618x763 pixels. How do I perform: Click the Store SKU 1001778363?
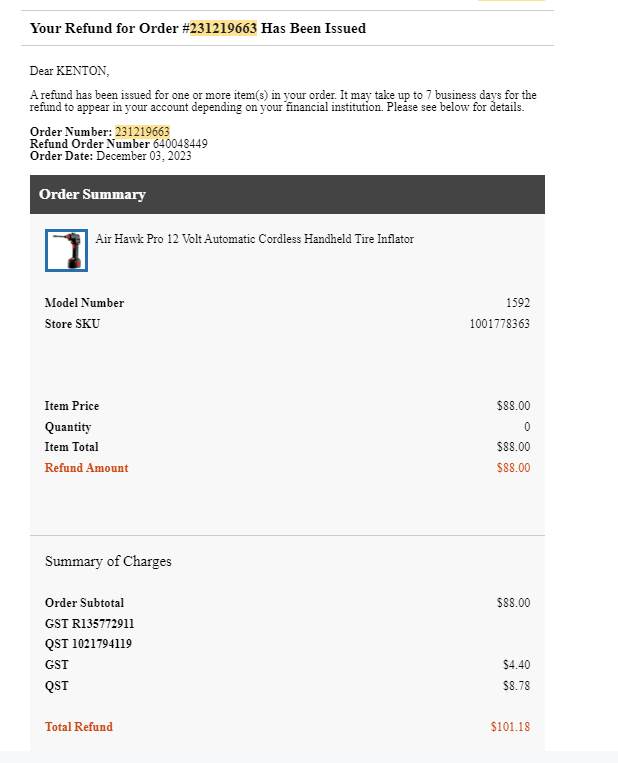500,324
